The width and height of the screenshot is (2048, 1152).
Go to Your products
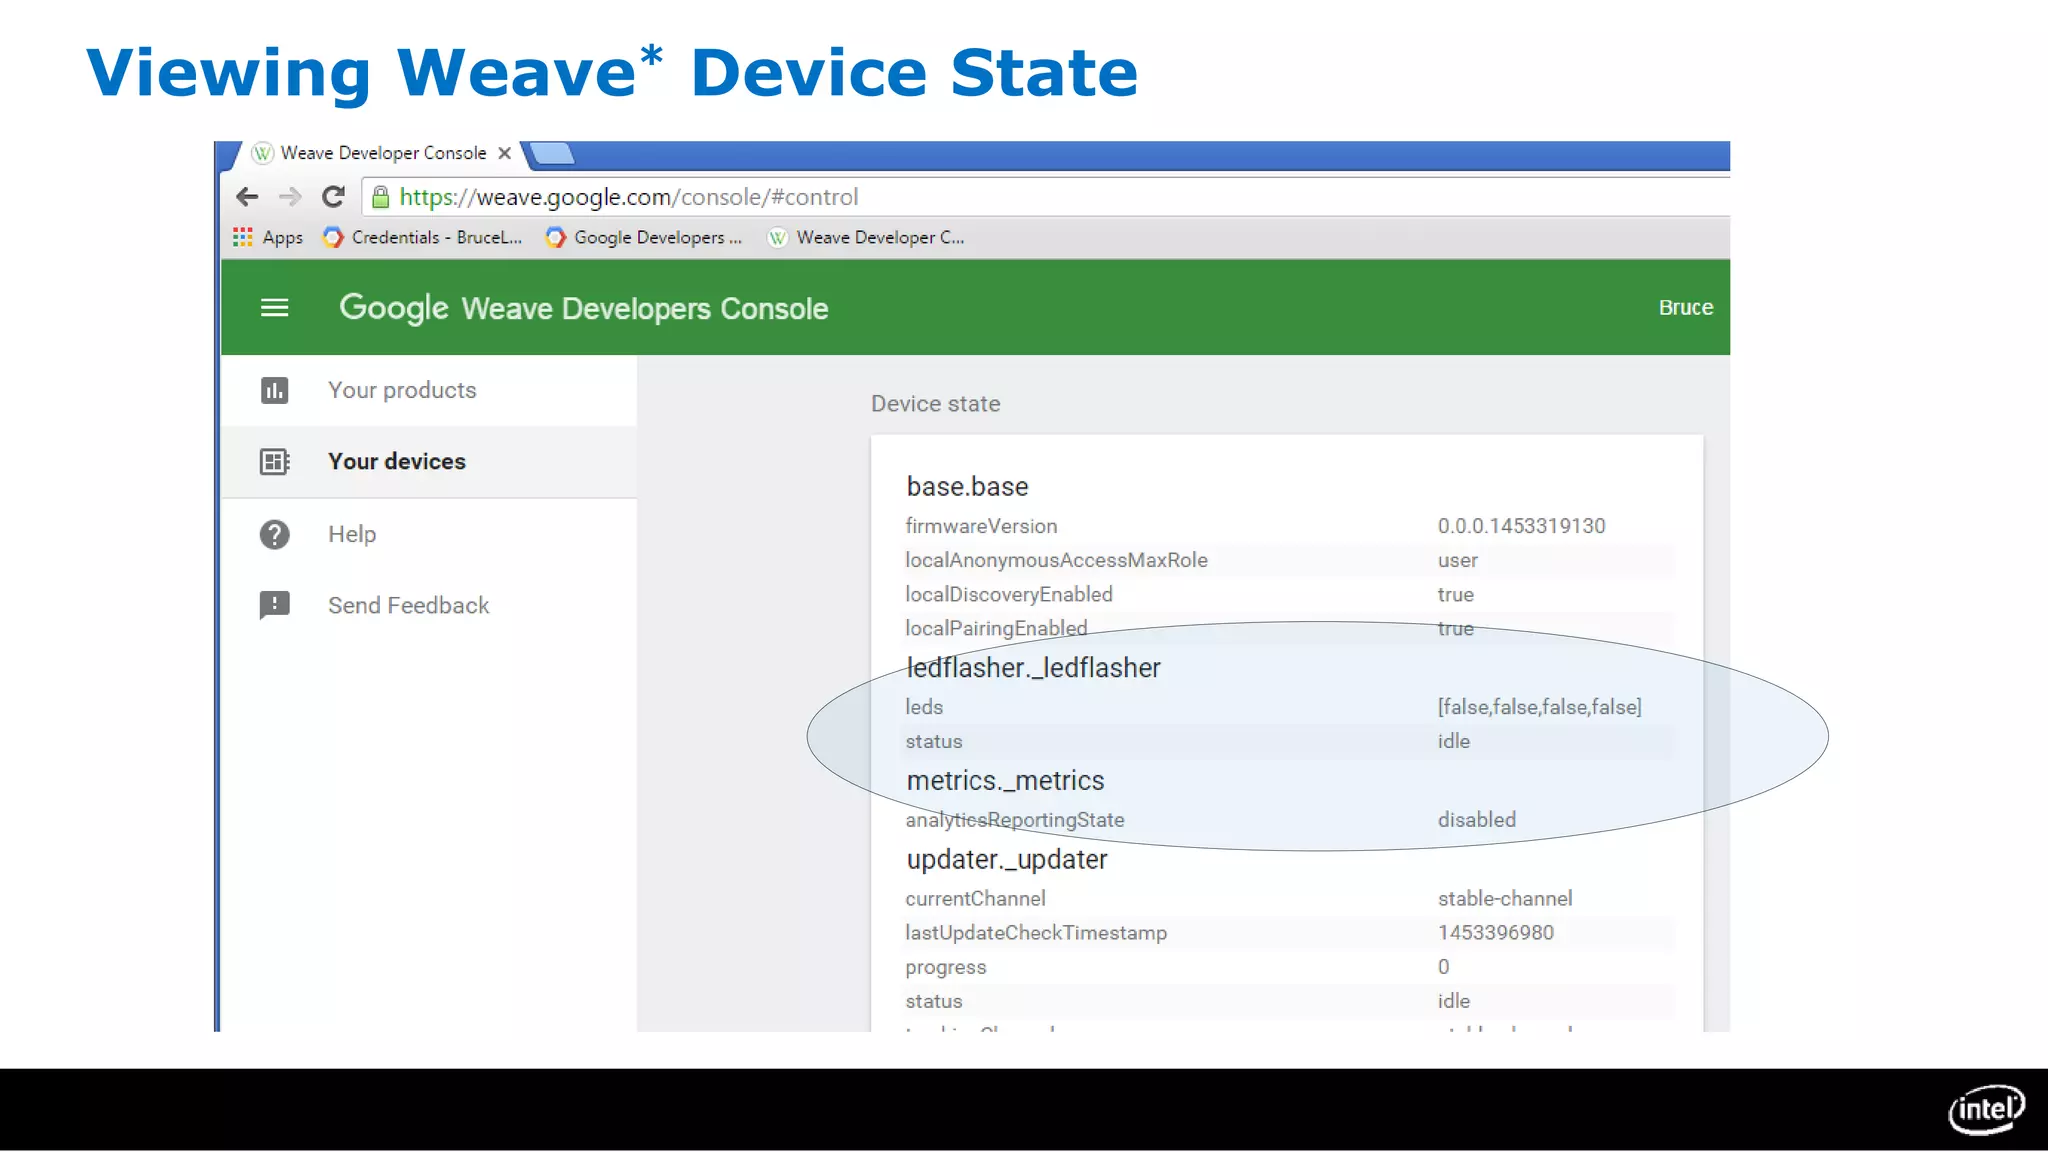tap(402, 390)
